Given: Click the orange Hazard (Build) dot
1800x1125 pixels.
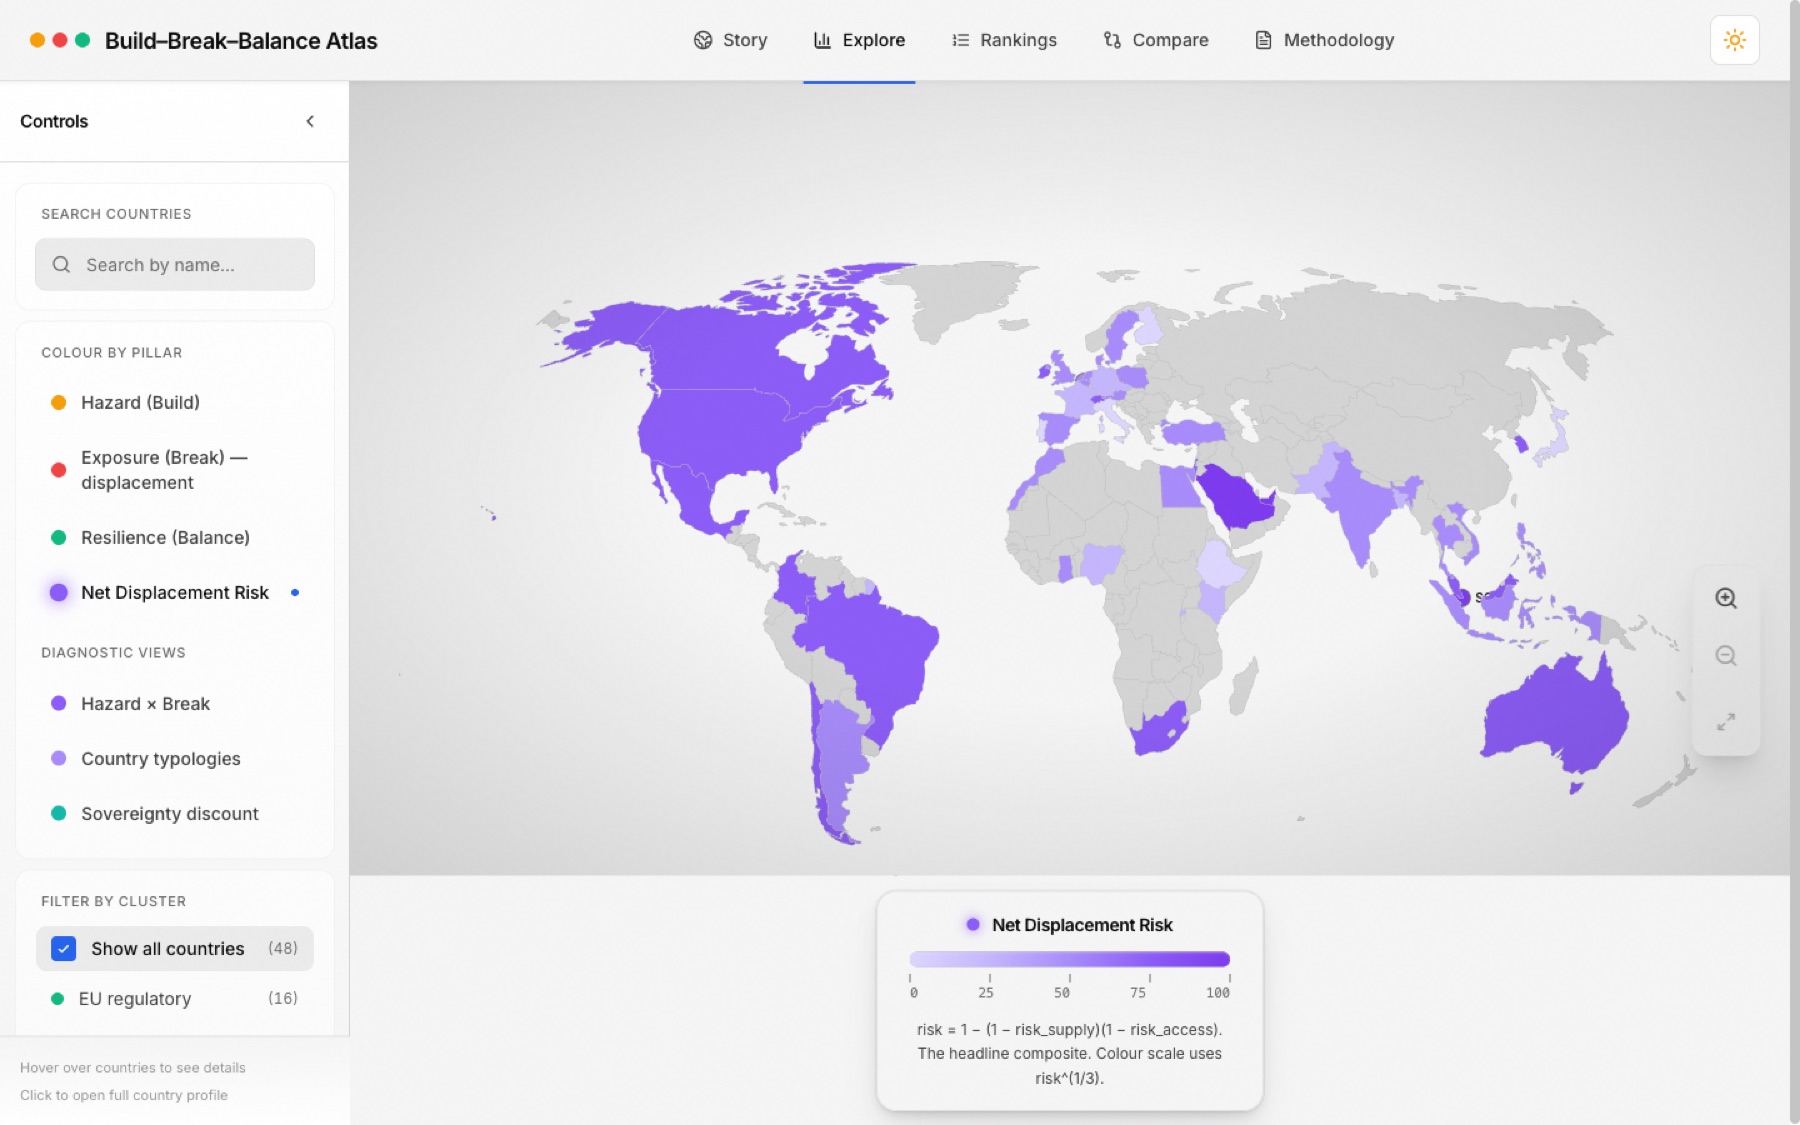Looking at the screenshot, I should (x=59, y=402).
